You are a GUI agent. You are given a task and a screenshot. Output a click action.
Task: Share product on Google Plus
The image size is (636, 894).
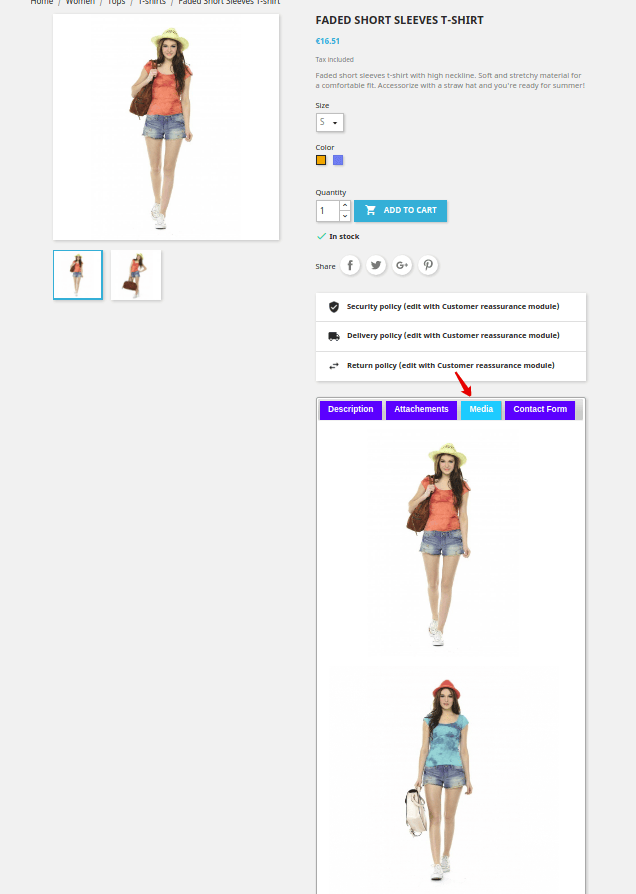[x=402, y=265]
